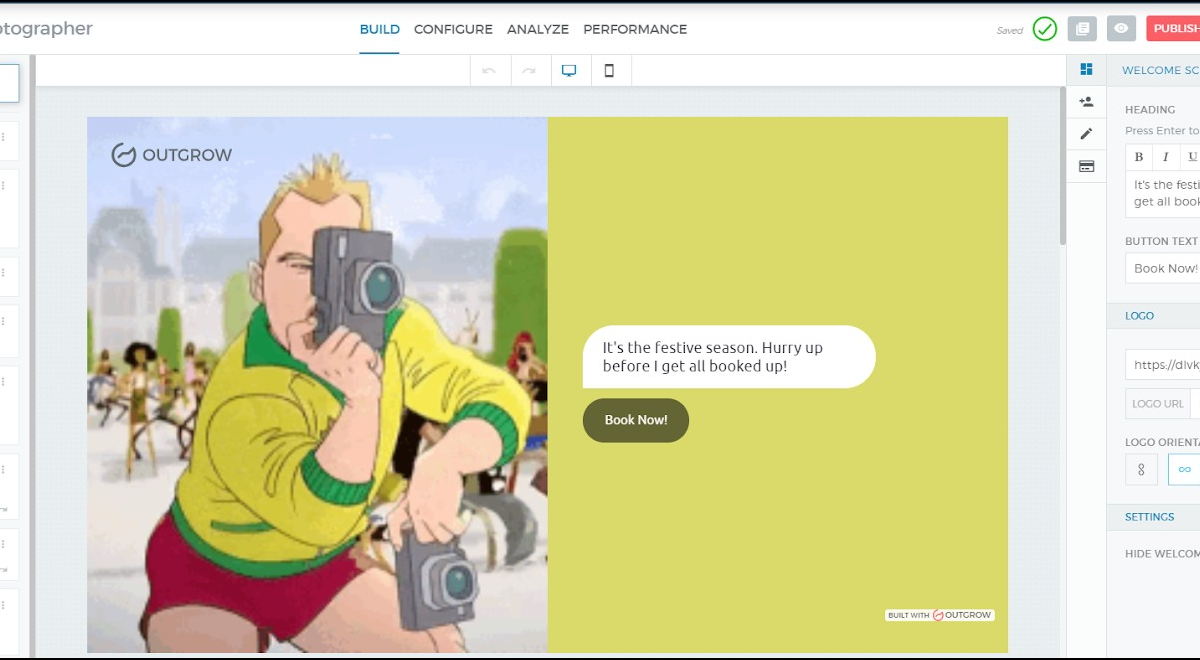
Task: Apply bold formatting to heading
Action: click(1139, 157)
